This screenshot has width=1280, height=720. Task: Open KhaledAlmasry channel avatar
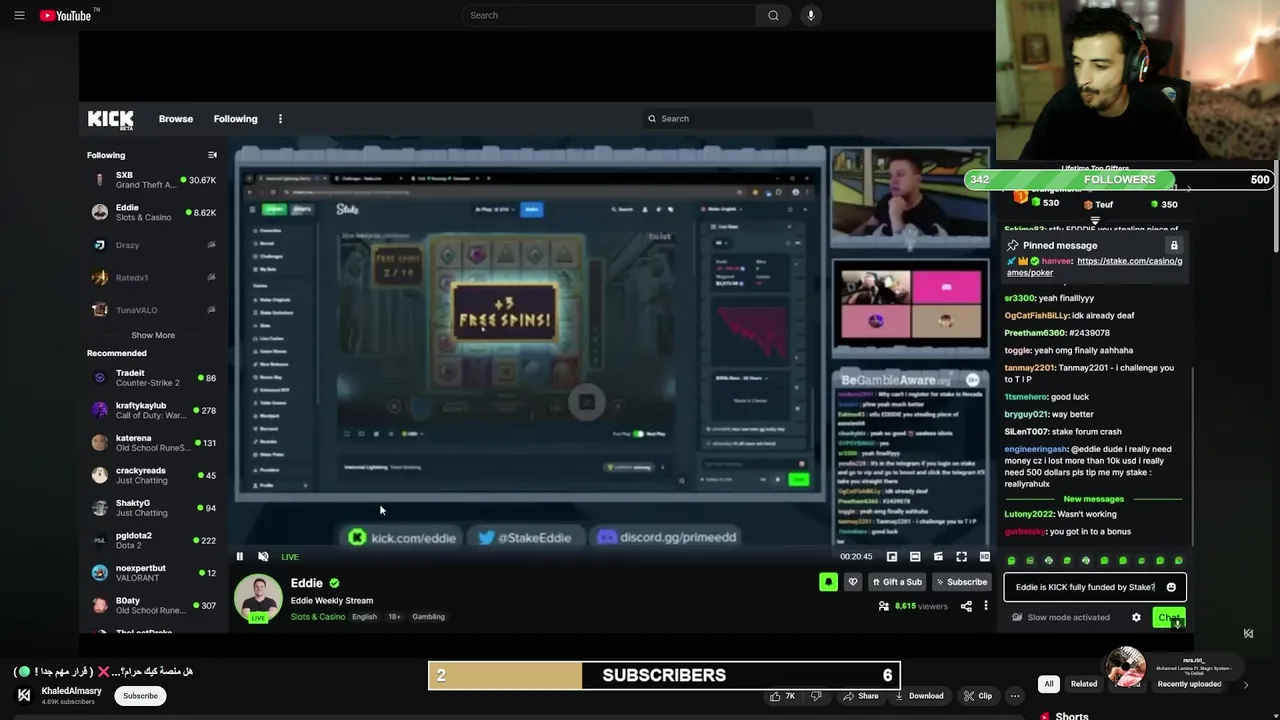(24, 696)
